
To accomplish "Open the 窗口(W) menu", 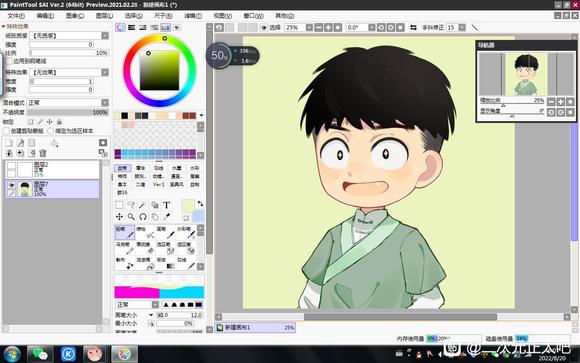I will point(253,16).
